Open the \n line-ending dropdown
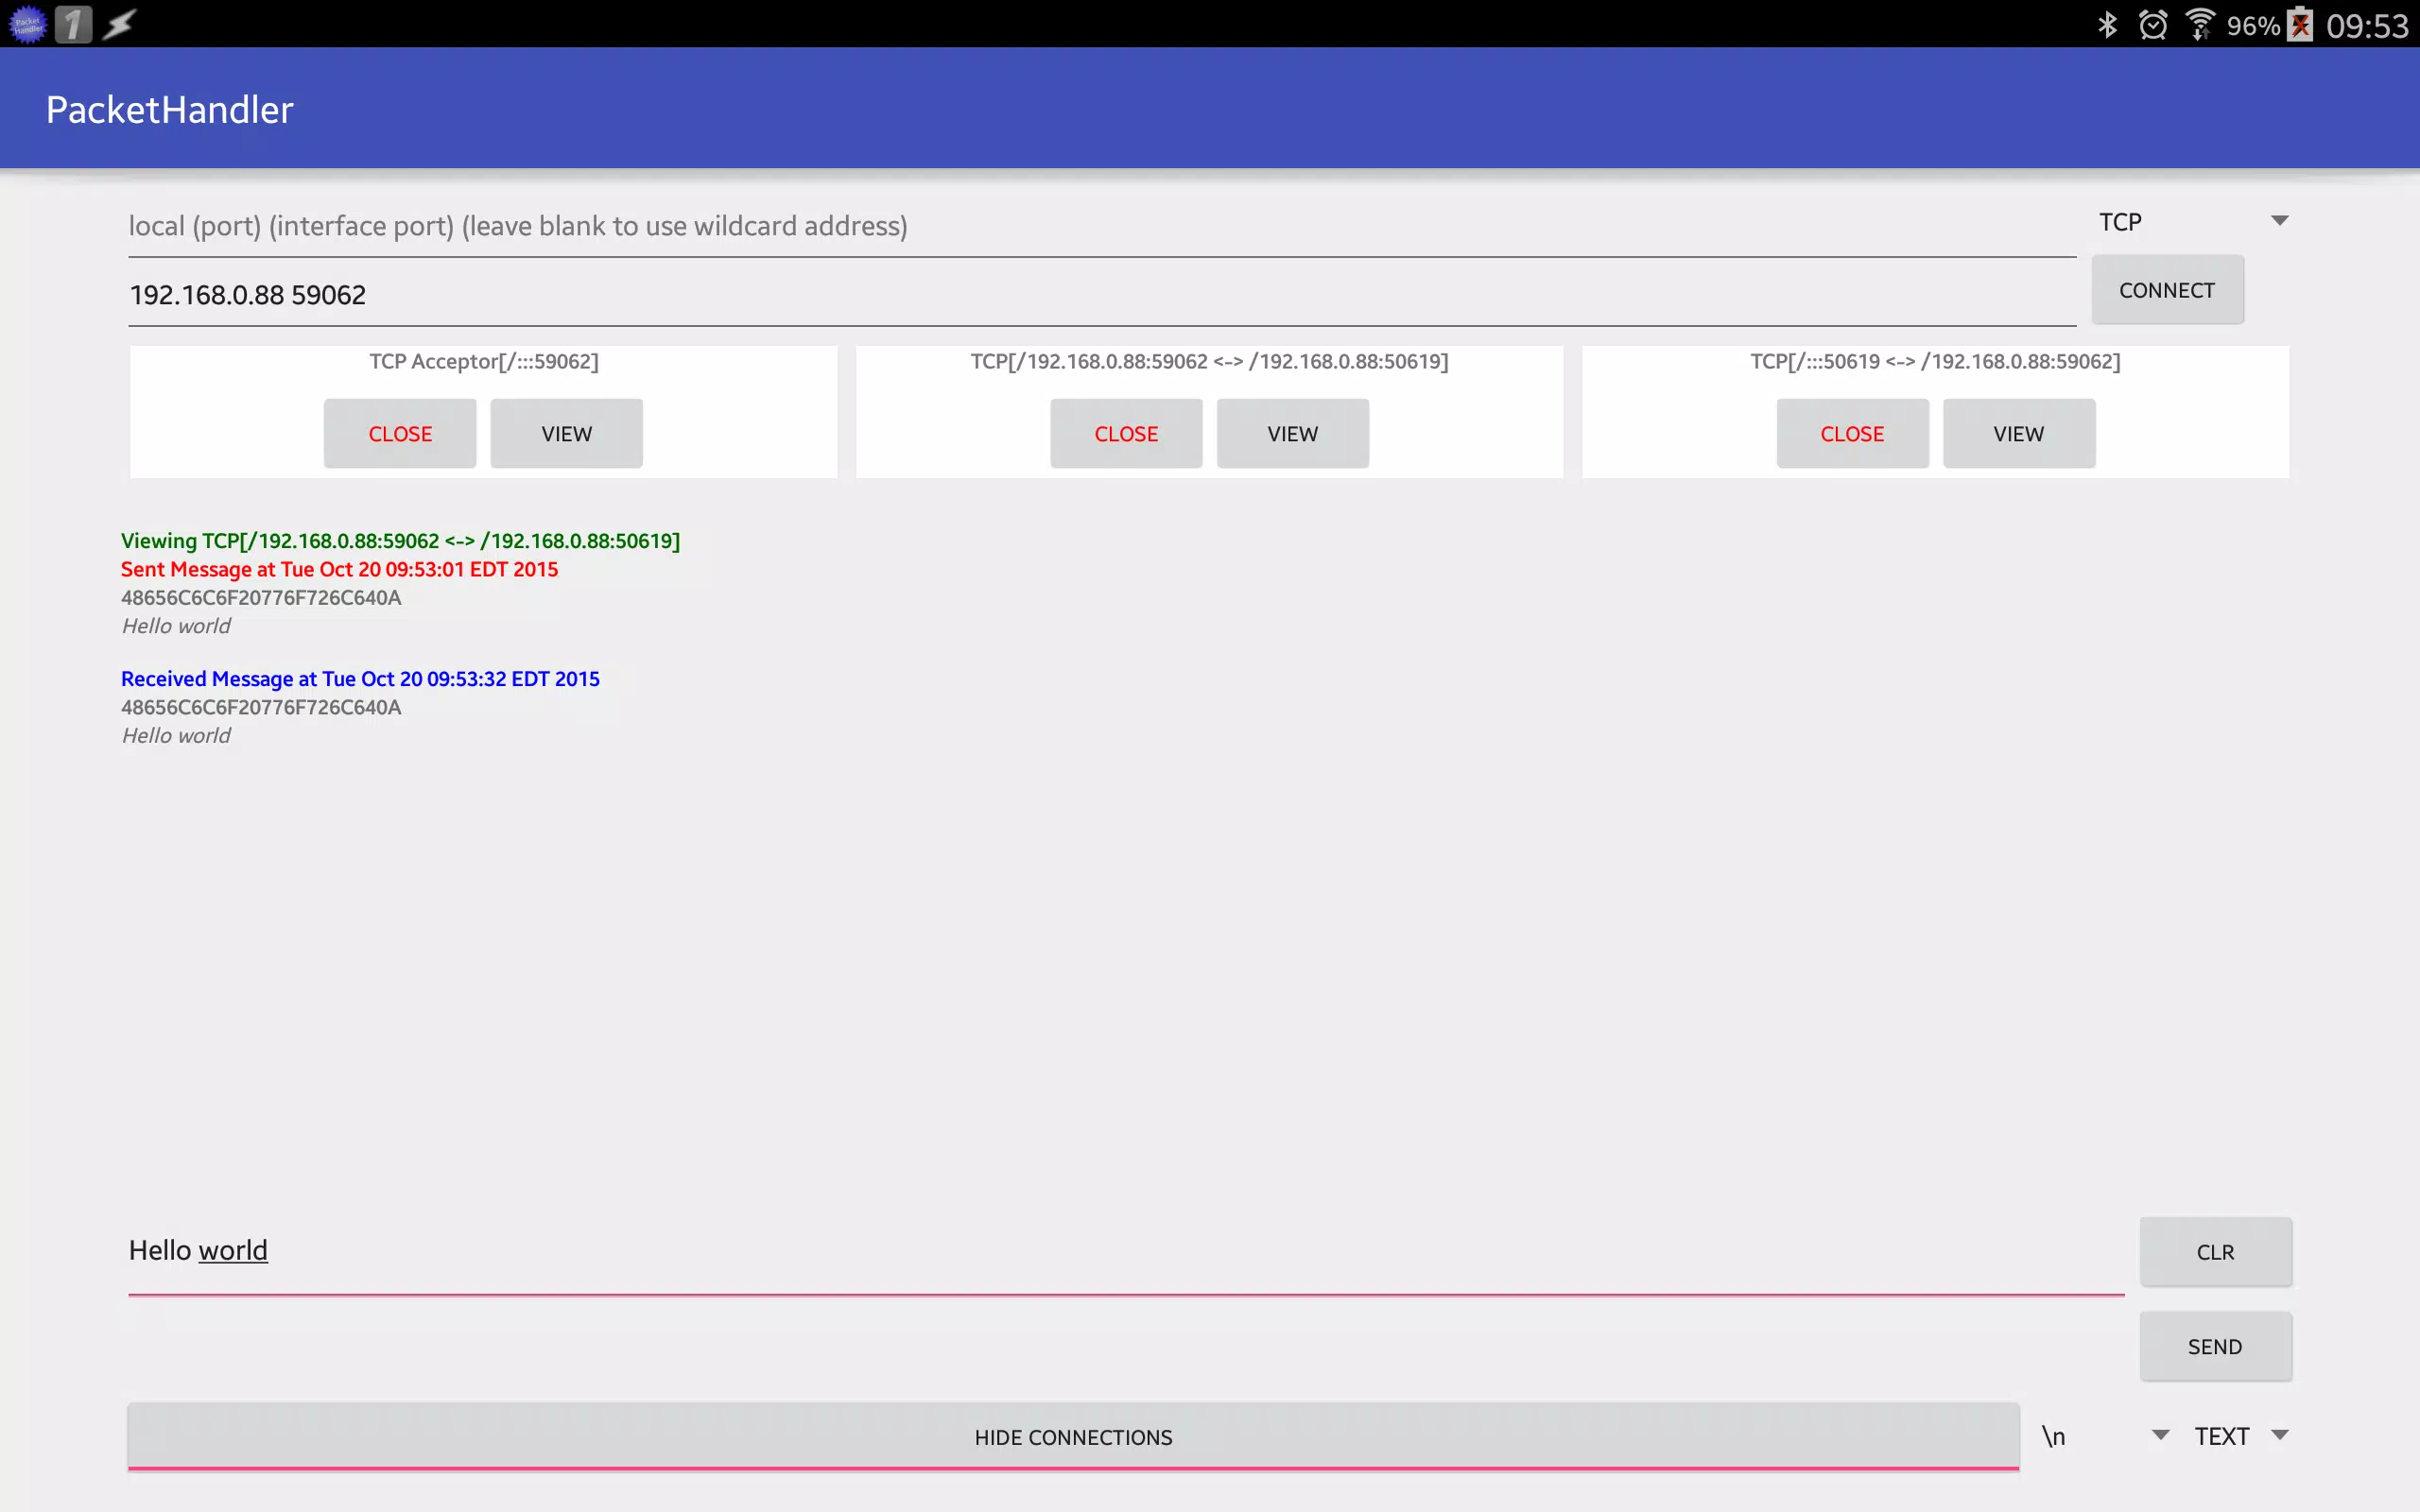Image resolution: width=2420 pixels, height=1512 pixels. pyautogui.click(x=2104, y=1436)
